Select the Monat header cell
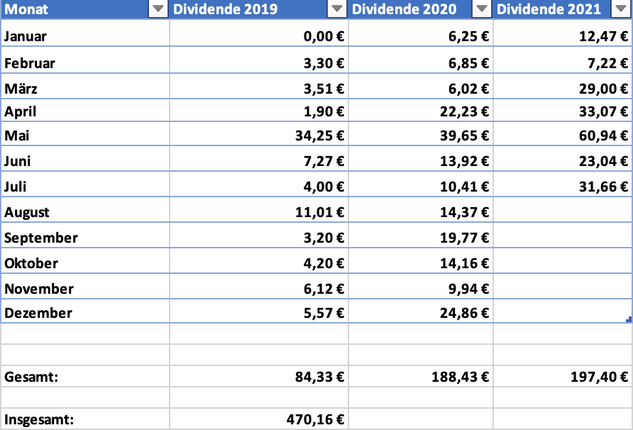 (x=85, y=9)
